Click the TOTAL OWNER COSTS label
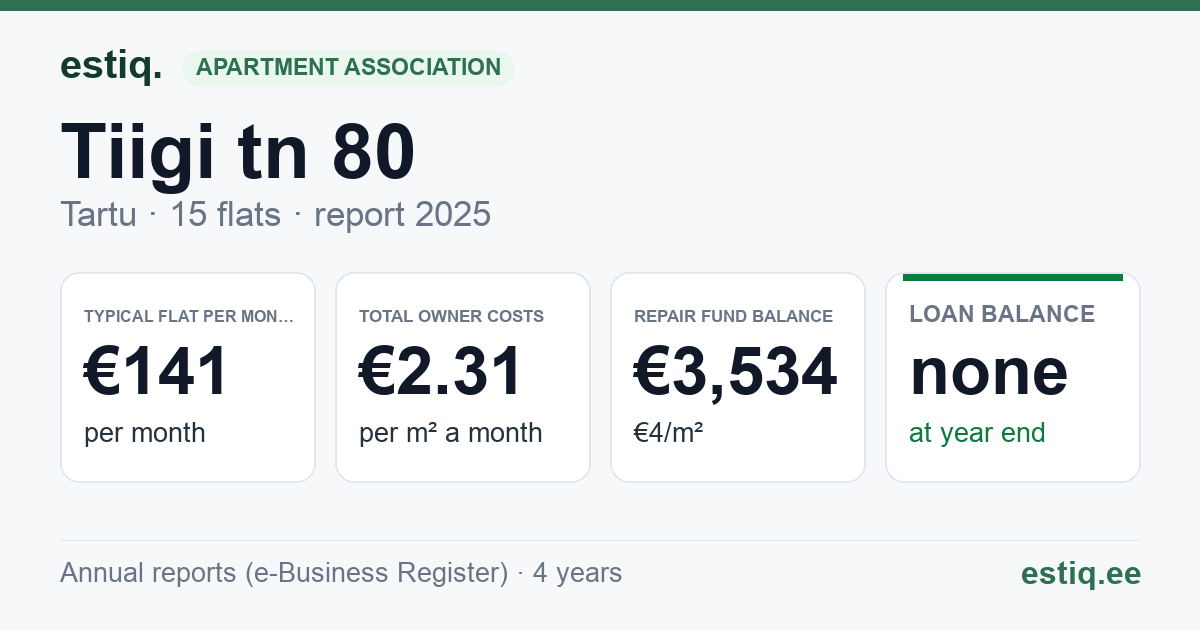This screenshot has width=1200, height=630. pyautogui.click(x=452, y=316)
